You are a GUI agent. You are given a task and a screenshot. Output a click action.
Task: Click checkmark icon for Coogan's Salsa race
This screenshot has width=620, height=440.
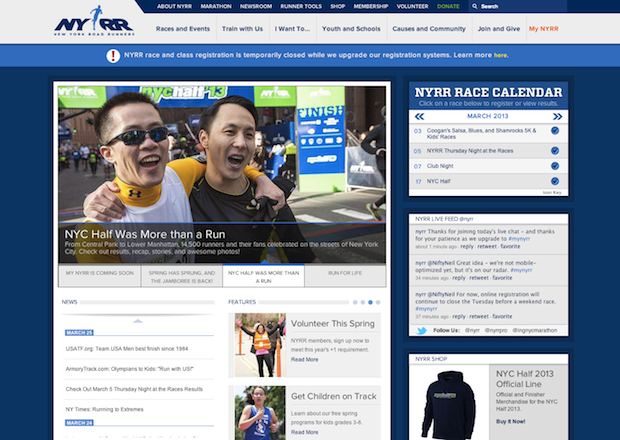pos(555,130)
